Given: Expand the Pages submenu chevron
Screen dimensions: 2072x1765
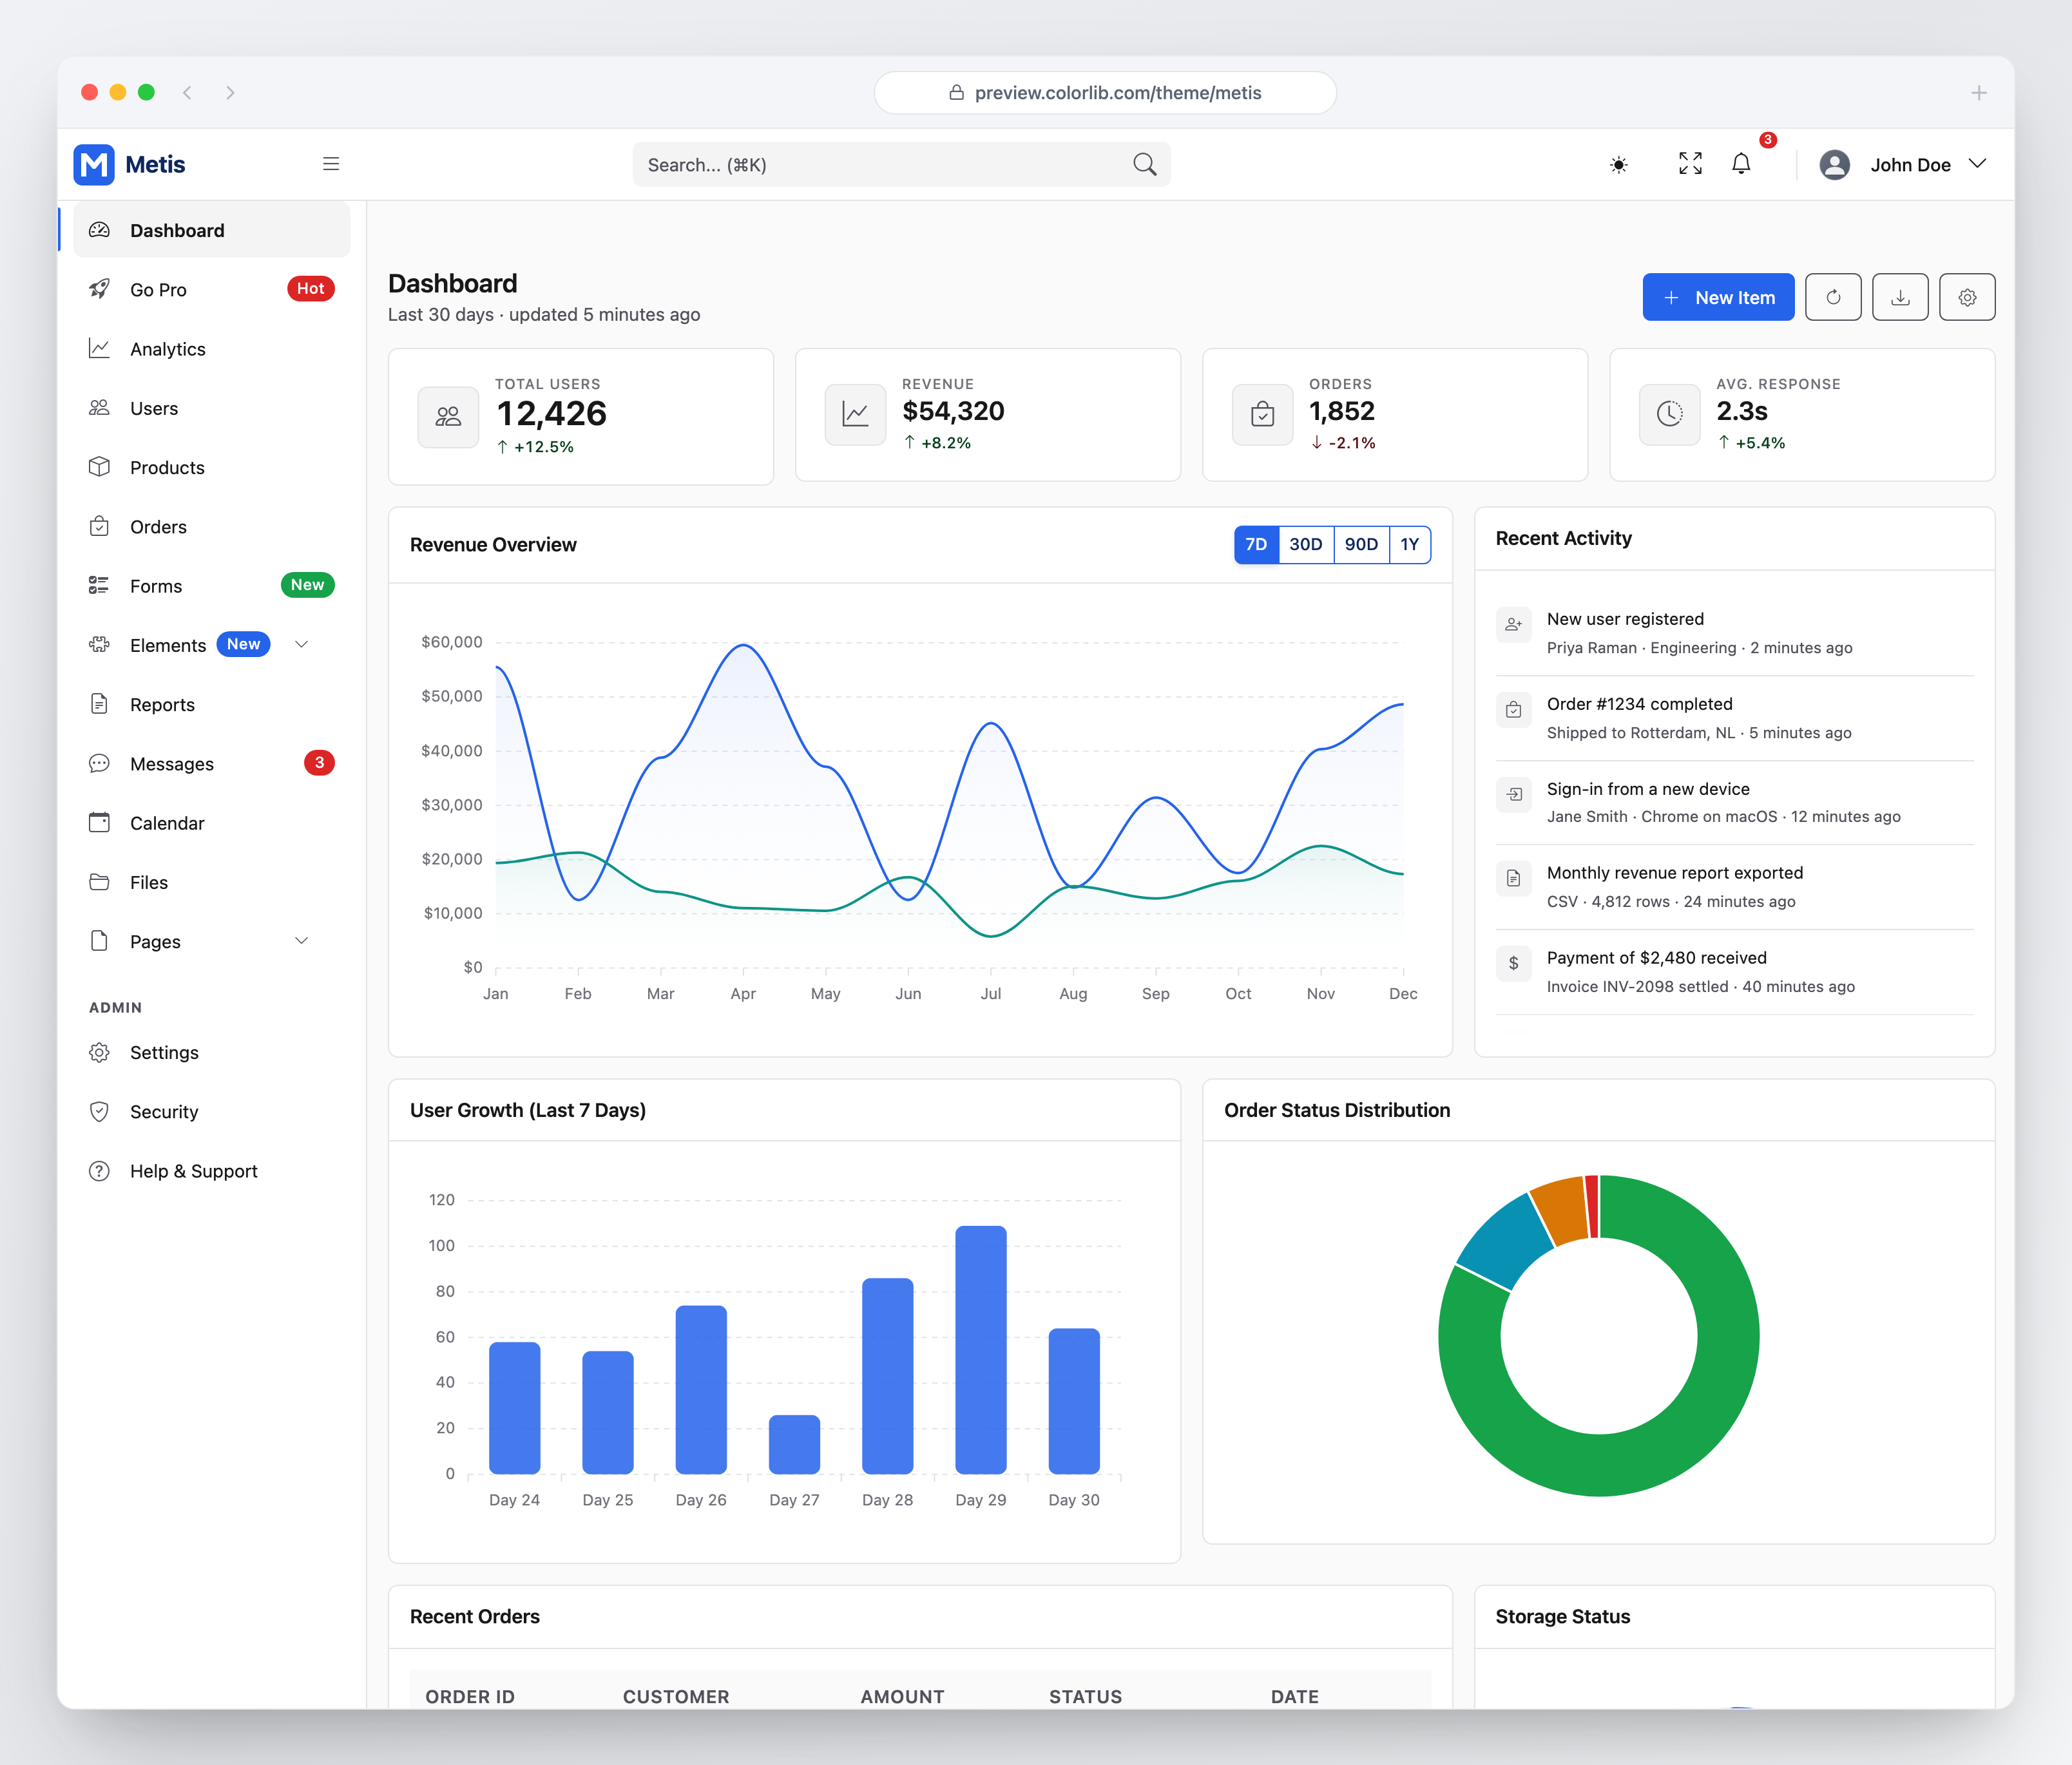Looking at the screenshot, I should tap(301, 941).
